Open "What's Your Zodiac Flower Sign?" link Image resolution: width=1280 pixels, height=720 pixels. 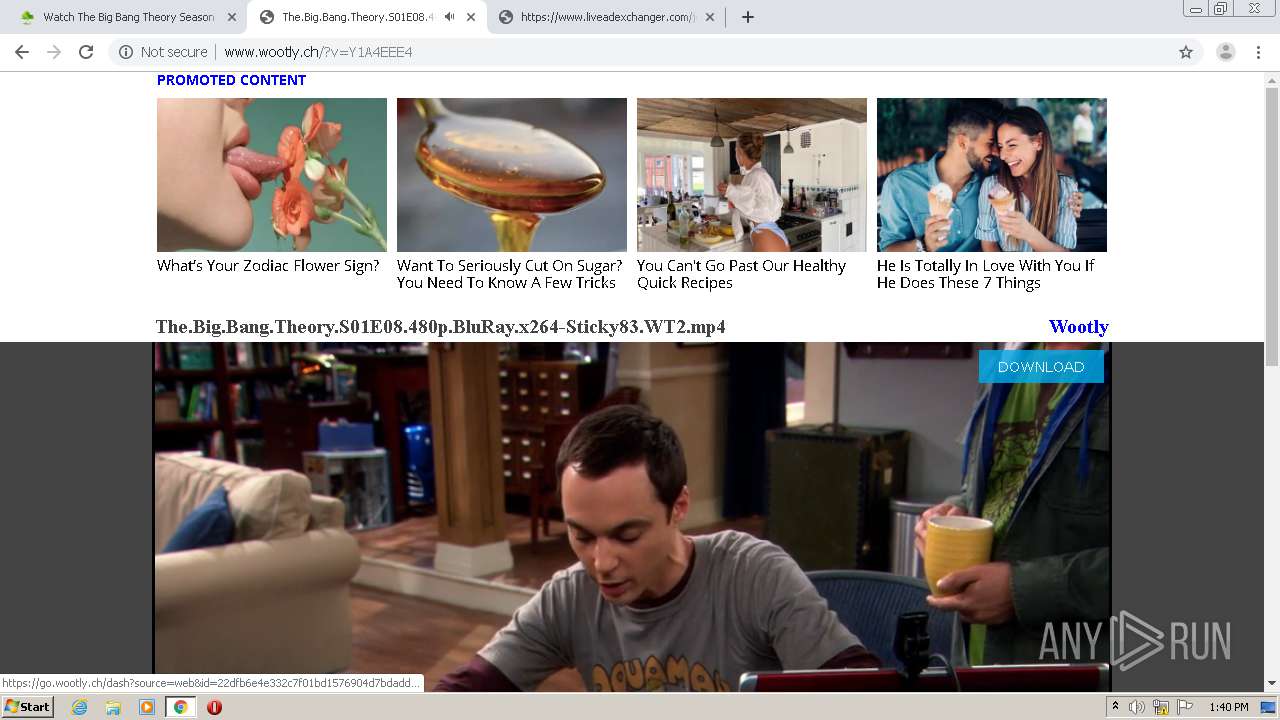coord(268,266)
